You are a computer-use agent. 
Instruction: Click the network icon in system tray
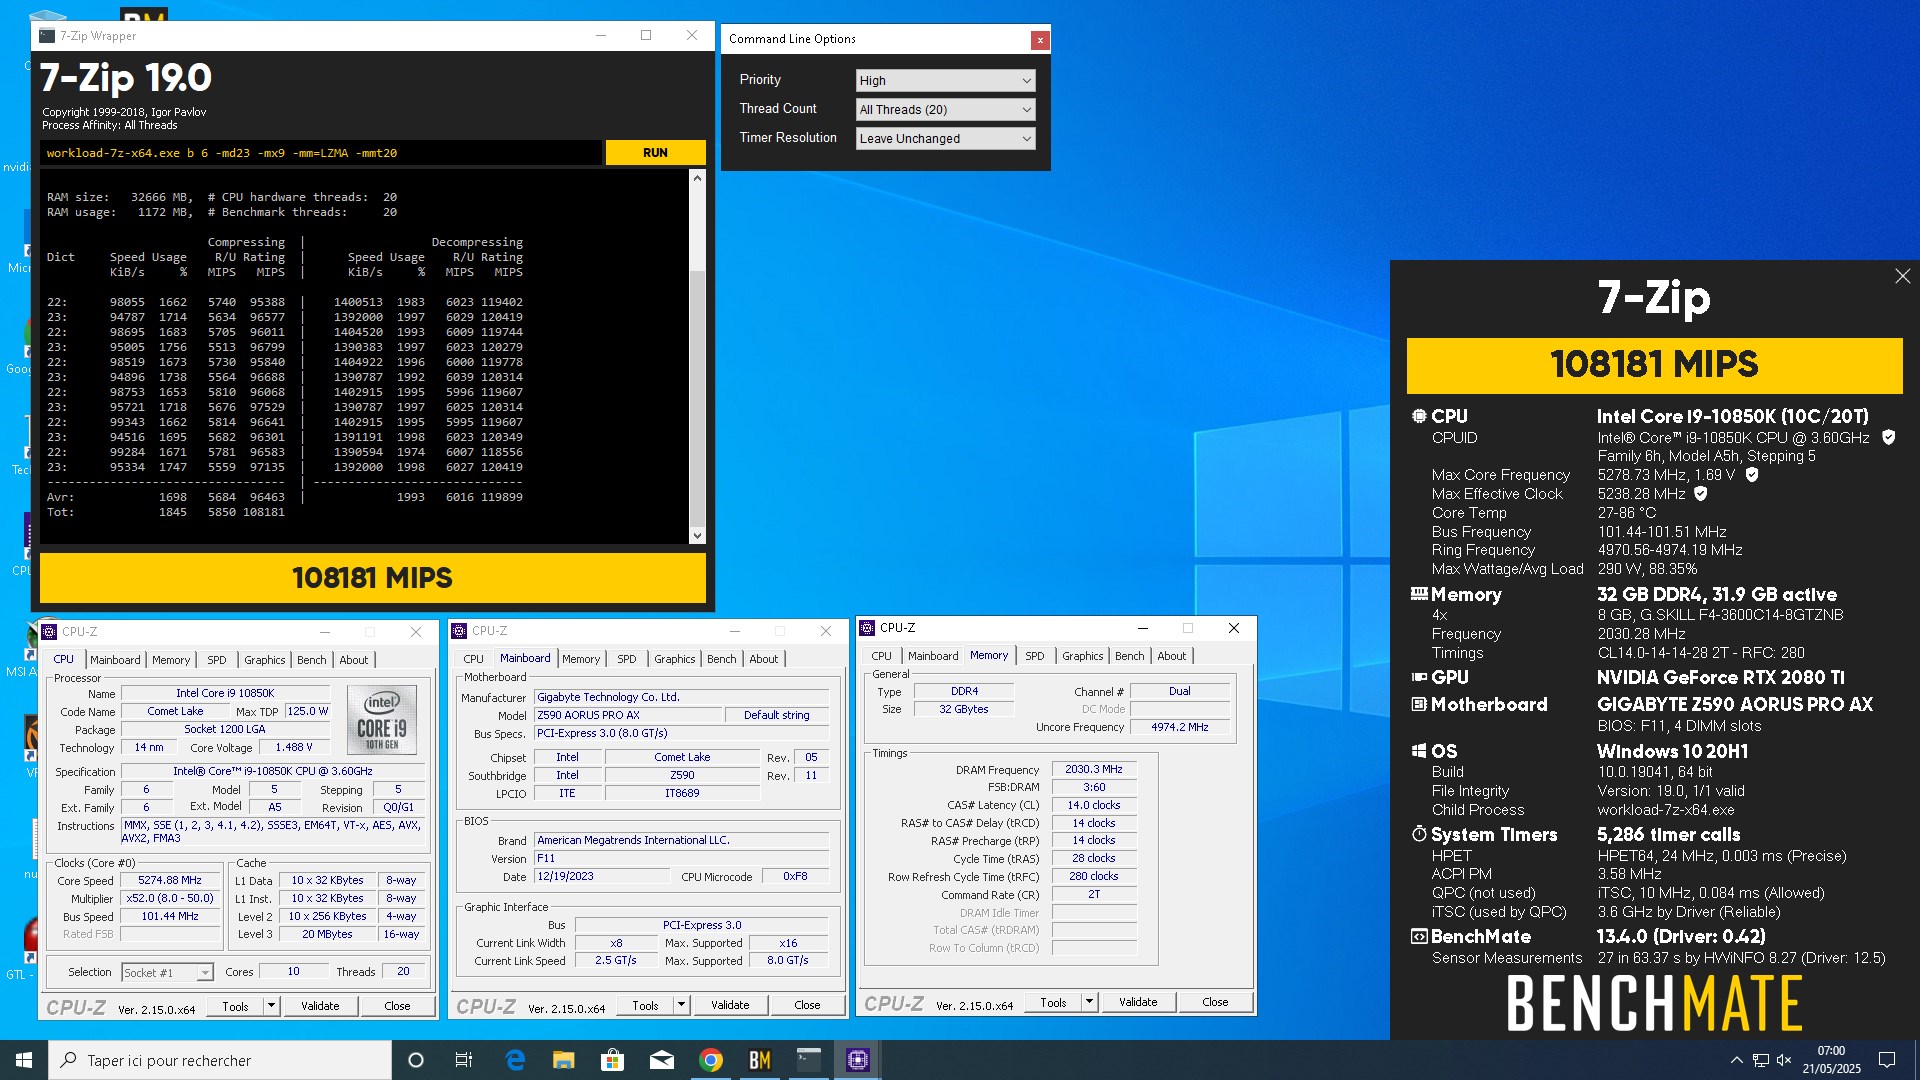coord(1761,1060)
